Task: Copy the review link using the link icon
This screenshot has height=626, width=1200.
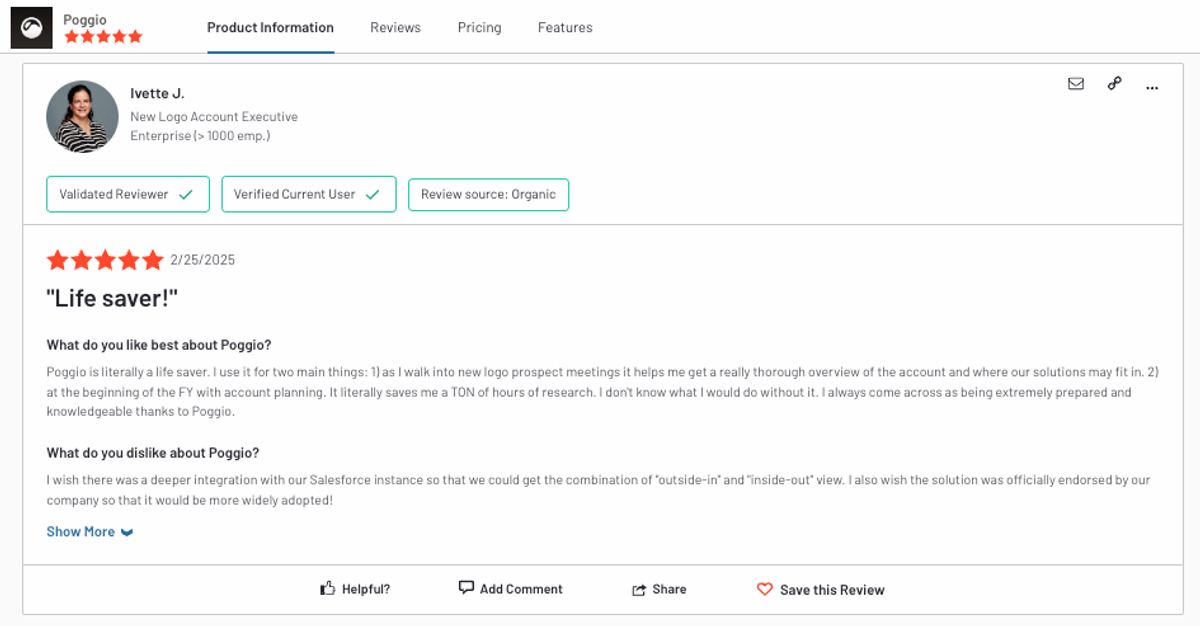Action: [1114, 84]
